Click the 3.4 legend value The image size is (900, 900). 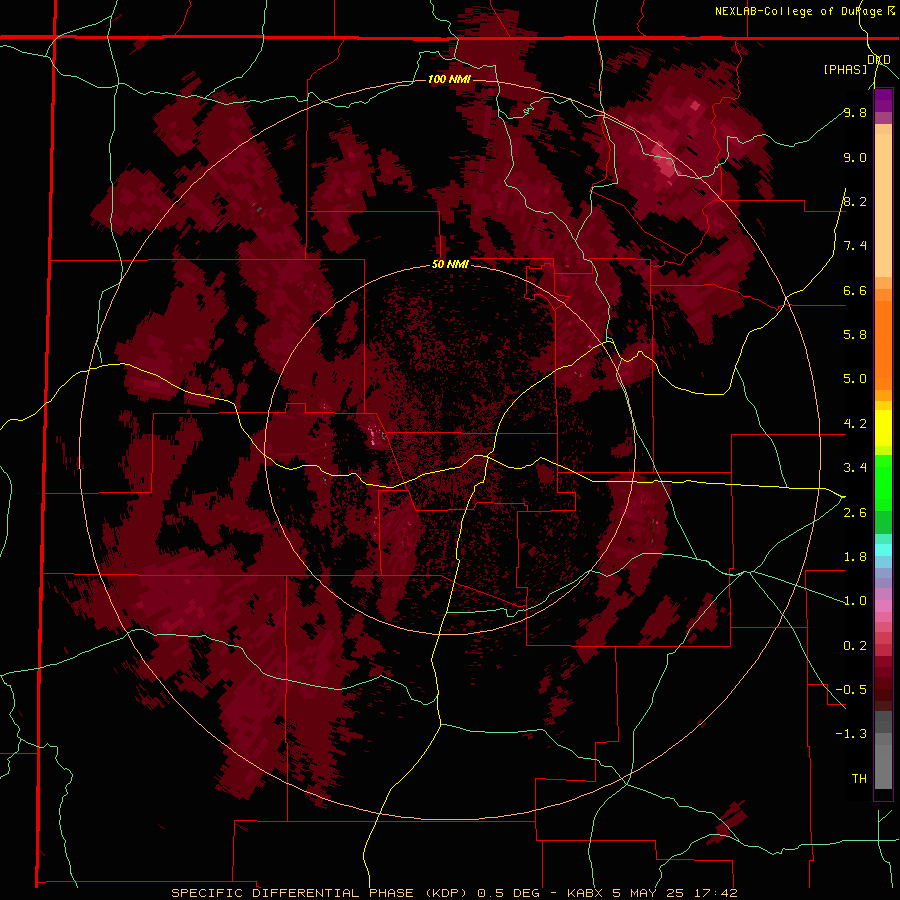pos(855,467)
